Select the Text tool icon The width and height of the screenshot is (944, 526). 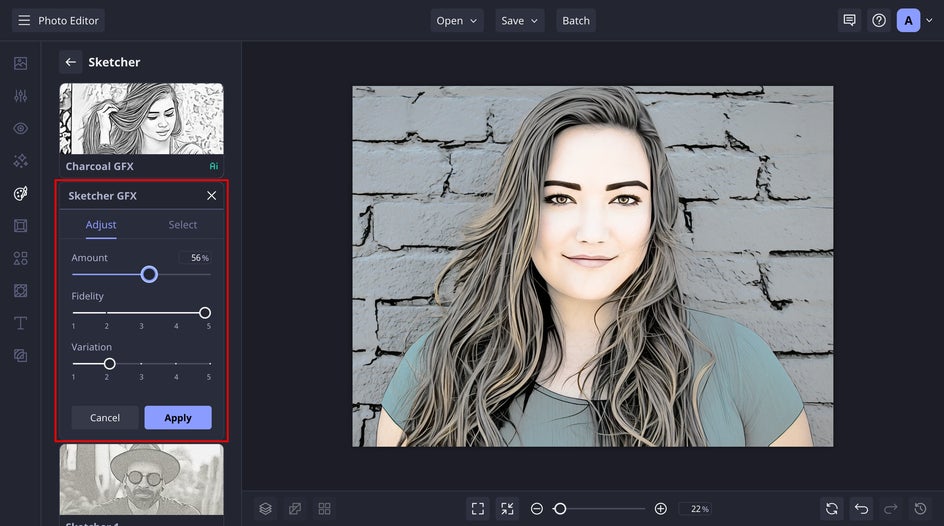20,323
